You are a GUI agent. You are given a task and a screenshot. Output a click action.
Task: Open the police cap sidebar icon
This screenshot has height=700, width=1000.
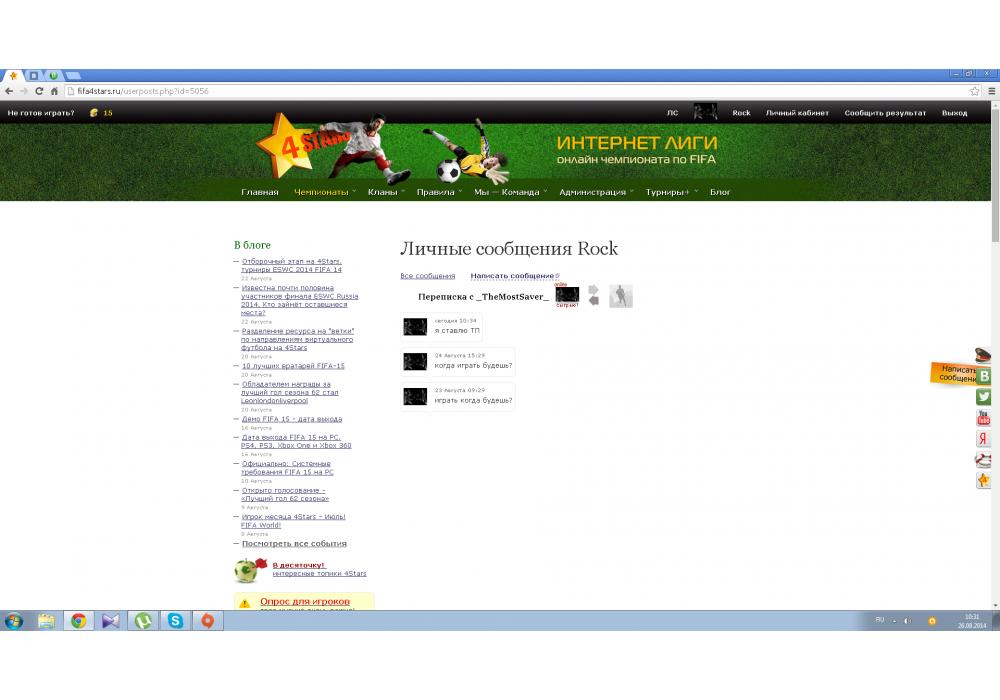[x=983, y=354]
